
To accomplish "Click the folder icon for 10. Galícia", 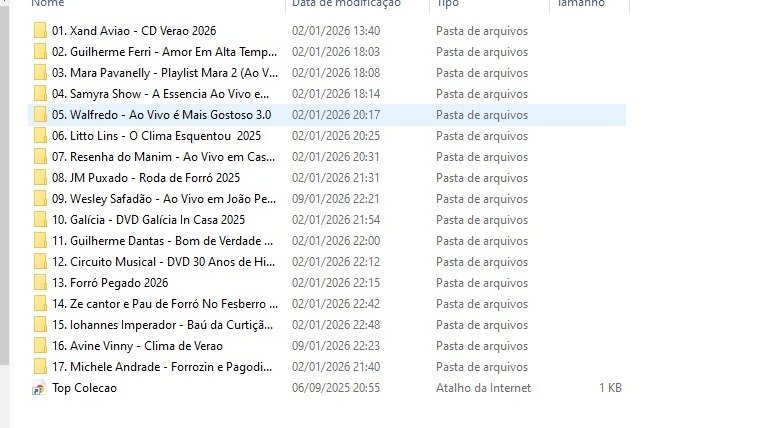I will coord(40,220).
